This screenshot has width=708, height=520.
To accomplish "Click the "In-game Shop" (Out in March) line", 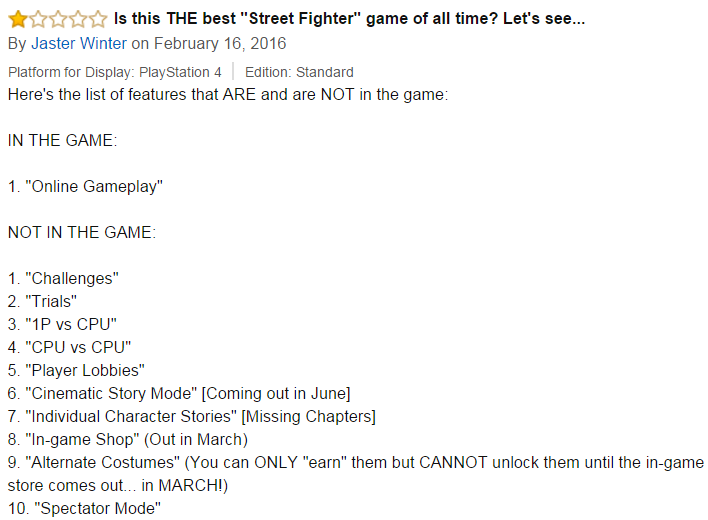I will click(128, 440).
